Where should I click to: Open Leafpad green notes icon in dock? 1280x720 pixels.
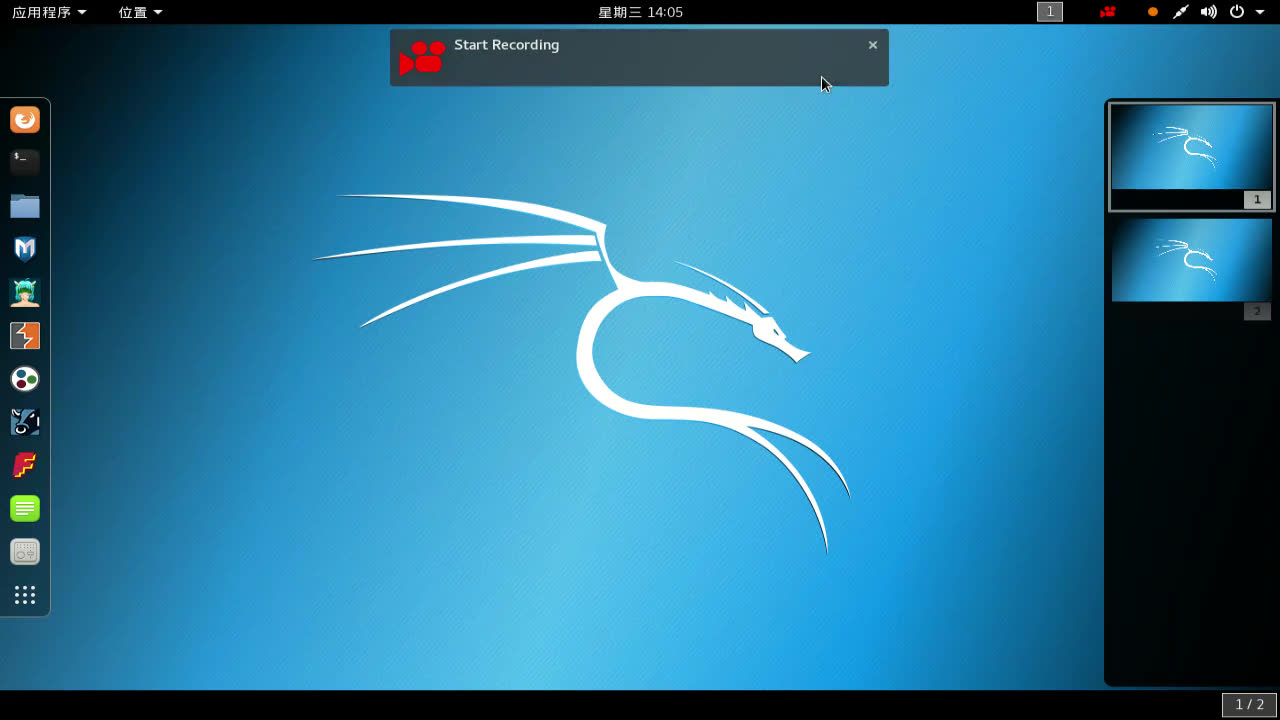pos(25,509)
